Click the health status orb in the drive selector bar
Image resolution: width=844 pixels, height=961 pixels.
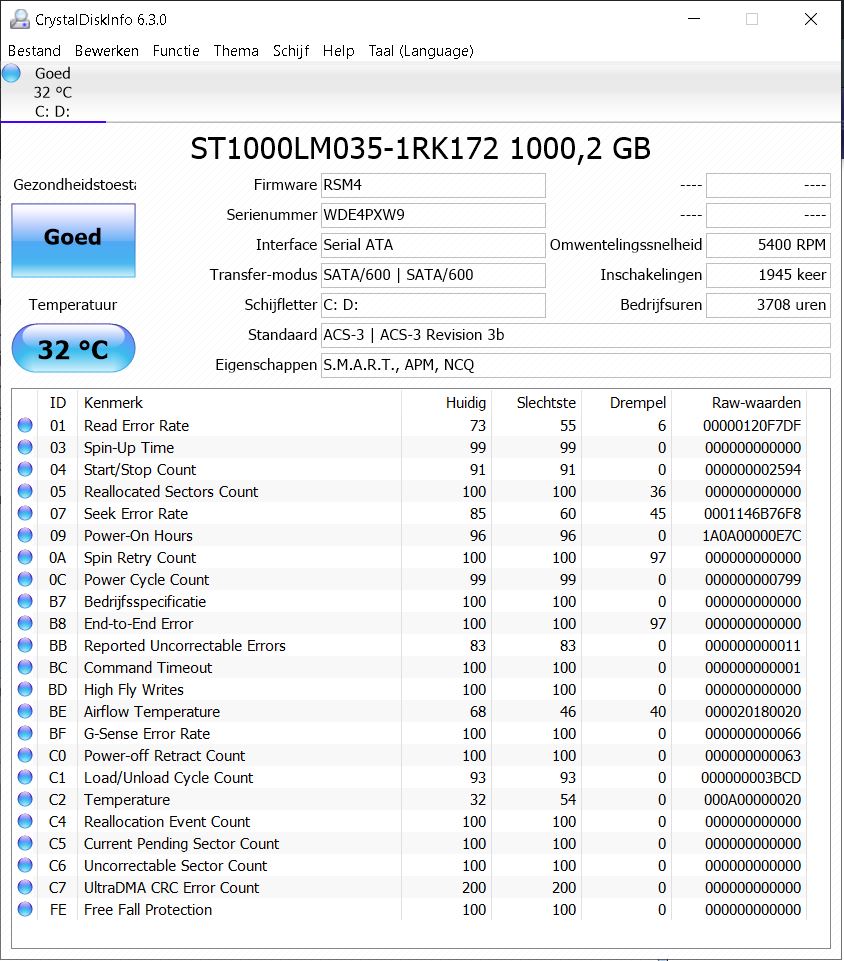tap(12, 72)
